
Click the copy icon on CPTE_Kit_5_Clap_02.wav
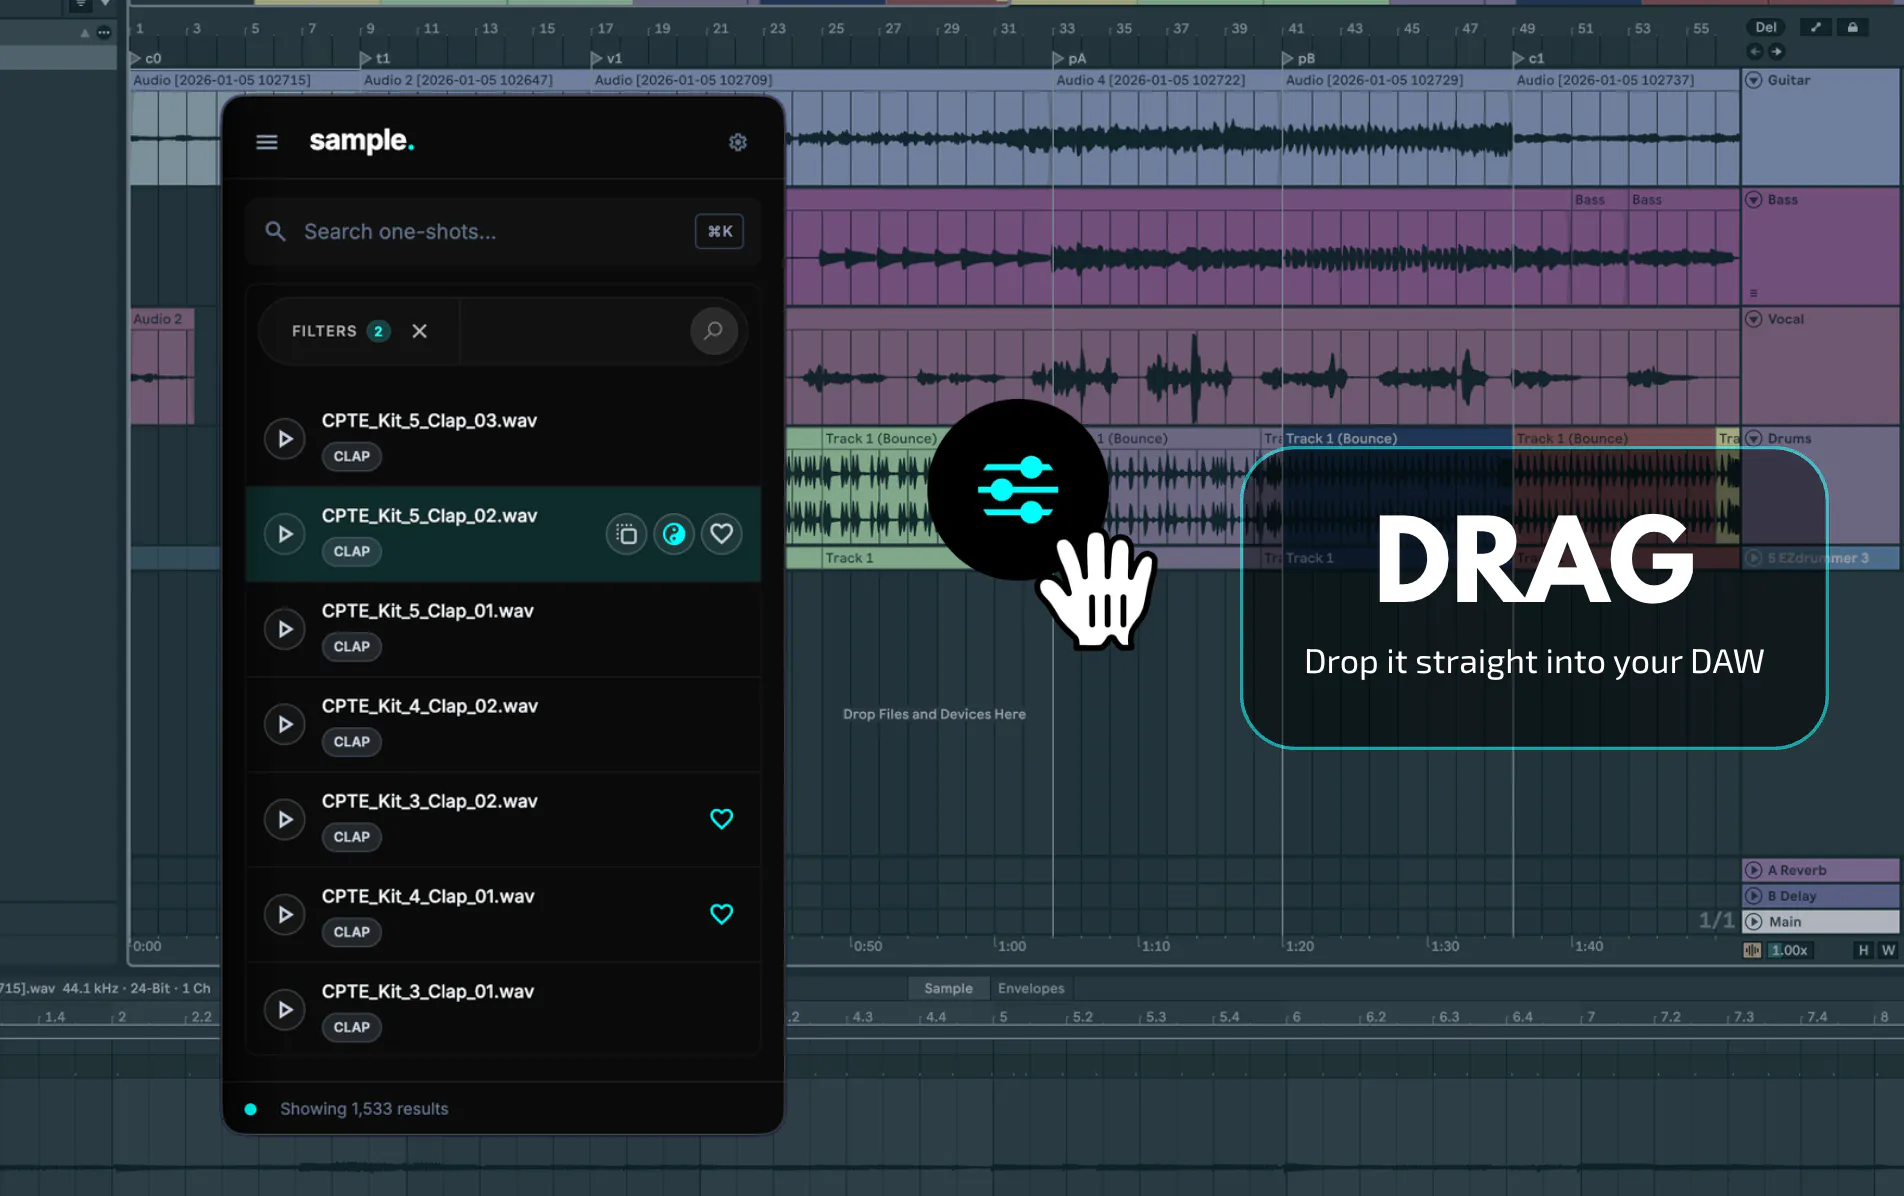626,534
